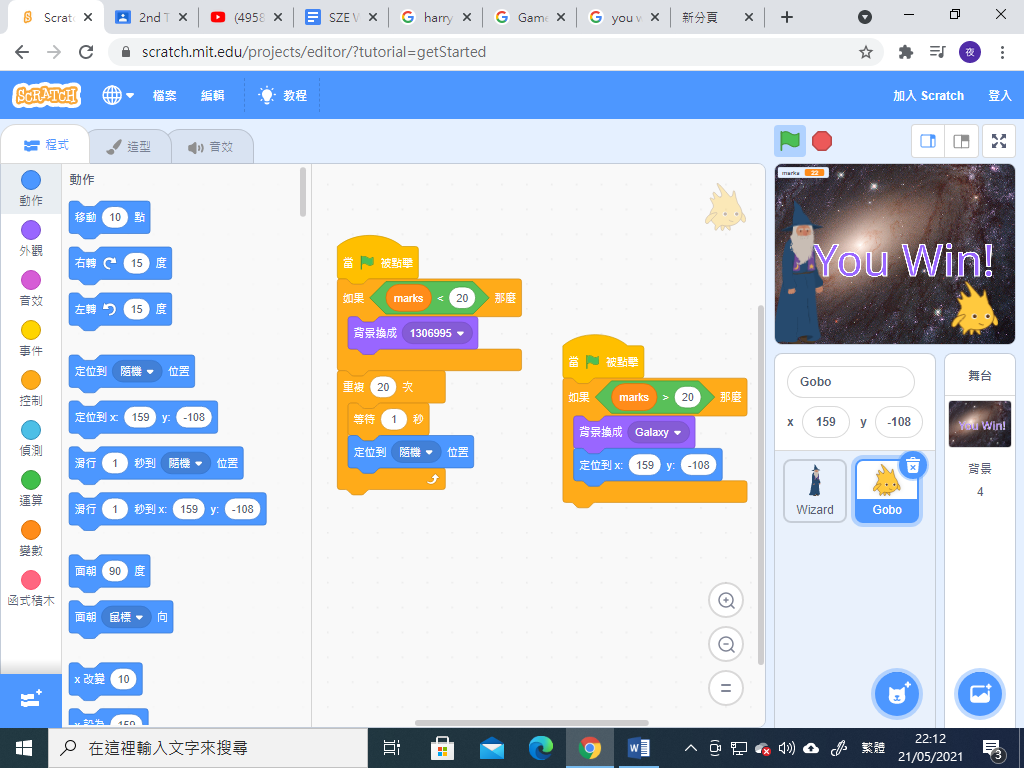
Task: Zoom in on the code workspace
Action: 726,600
